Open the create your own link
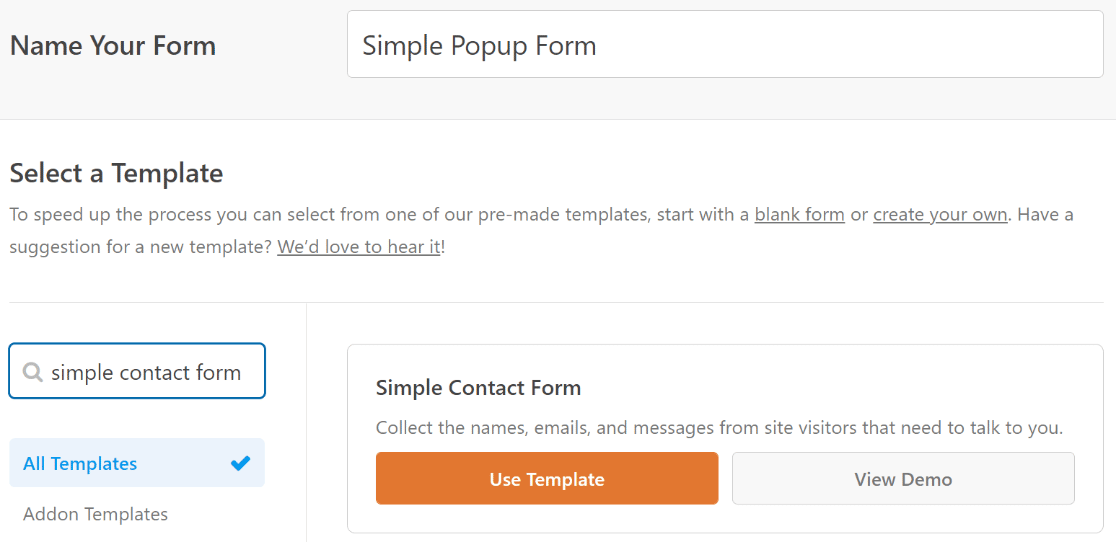Viewport: 1116px width, 542px height. click(940, 214)
